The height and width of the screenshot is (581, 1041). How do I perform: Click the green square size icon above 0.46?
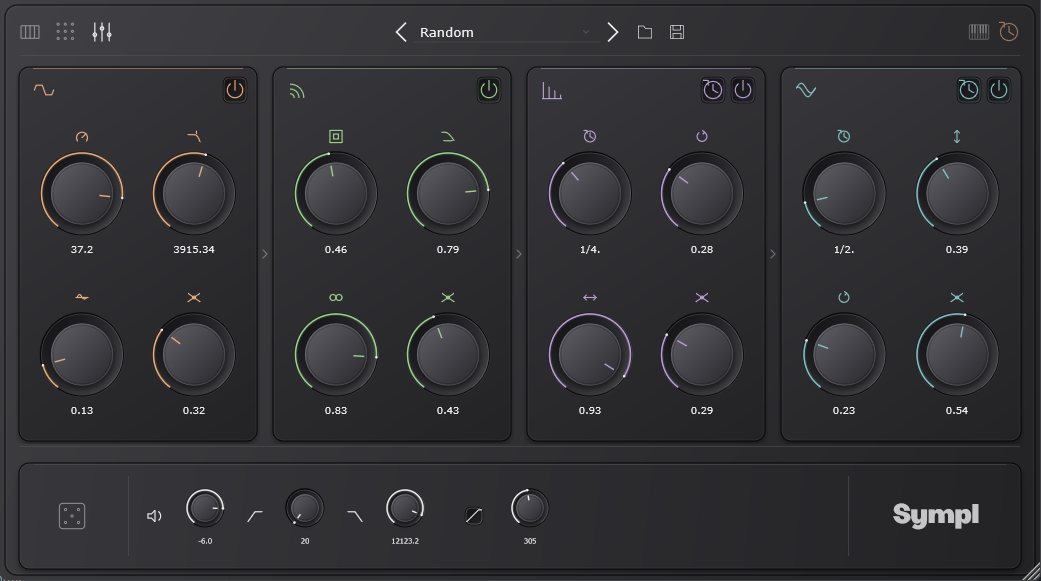336,136
